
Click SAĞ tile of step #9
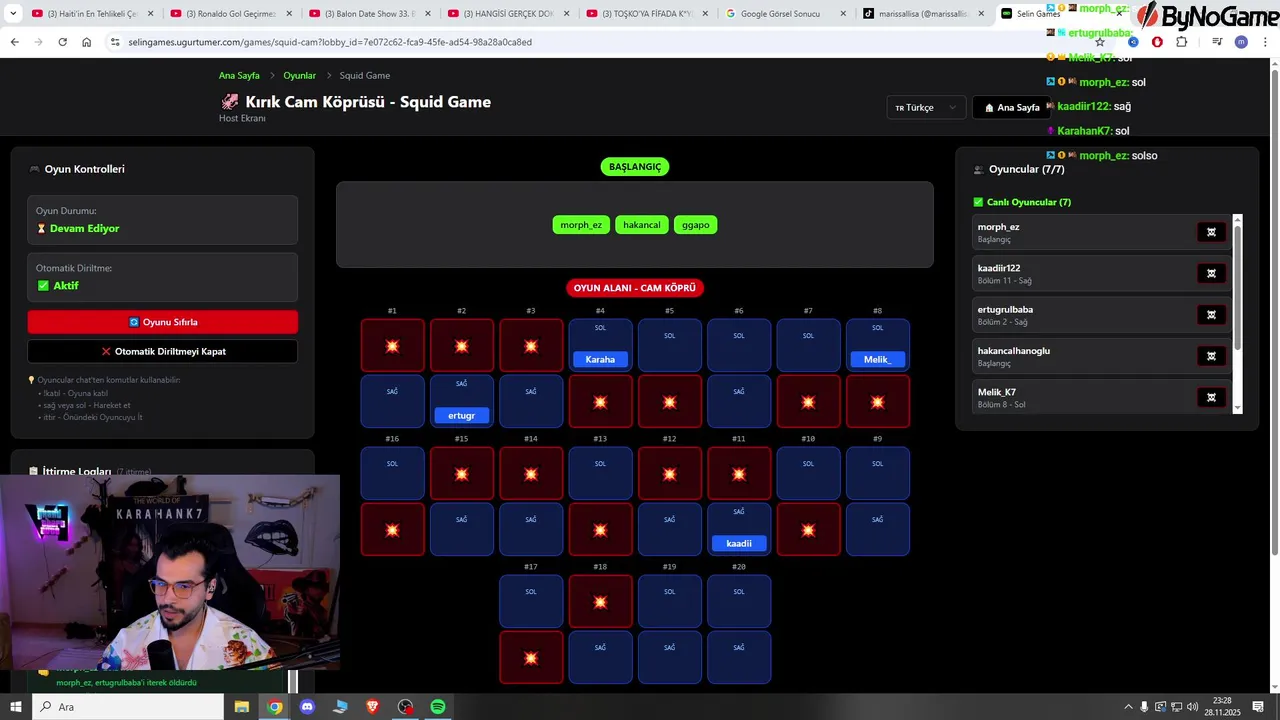pos(877,529)
